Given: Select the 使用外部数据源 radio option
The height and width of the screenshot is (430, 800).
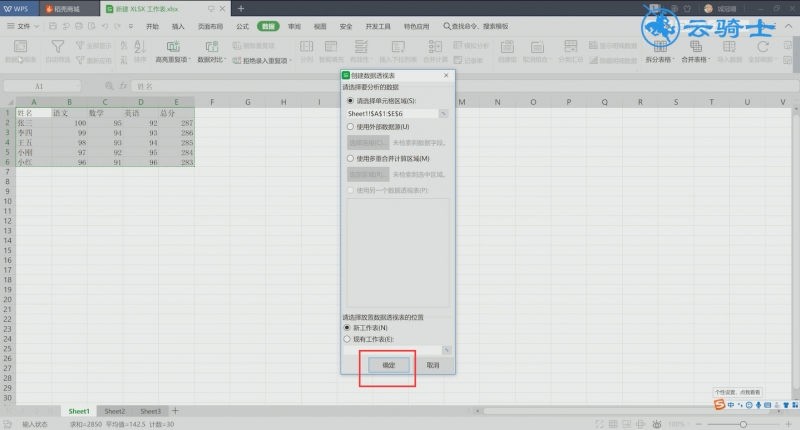Looking at the screenshot, I should coord(351,127).
